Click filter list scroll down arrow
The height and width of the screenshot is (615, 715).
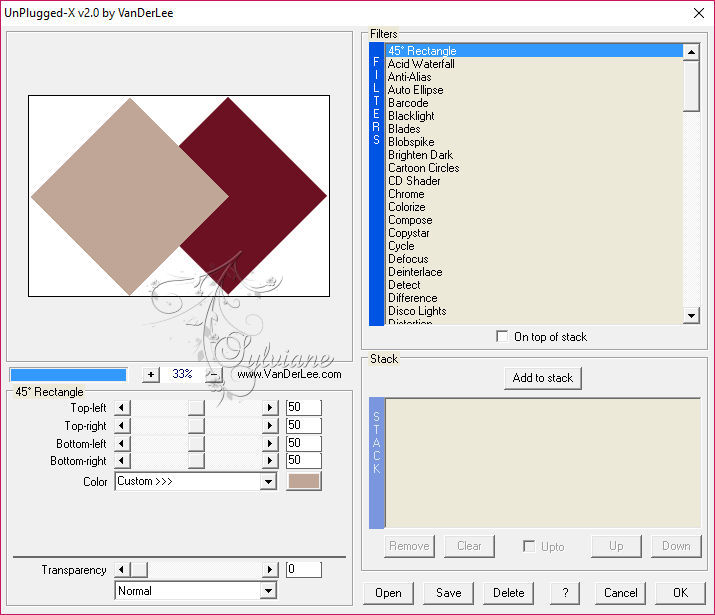click(x=691, y=315)
